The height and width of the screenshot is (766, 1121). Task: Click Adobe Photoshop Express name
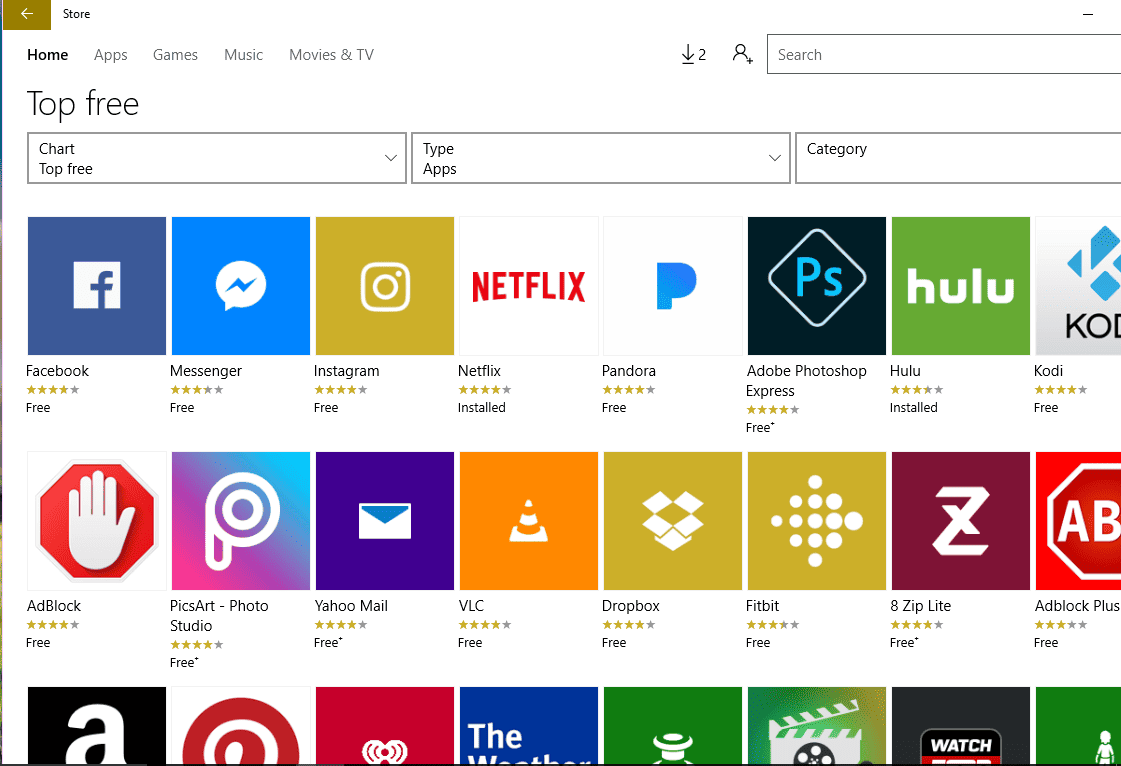pos(806,380)
